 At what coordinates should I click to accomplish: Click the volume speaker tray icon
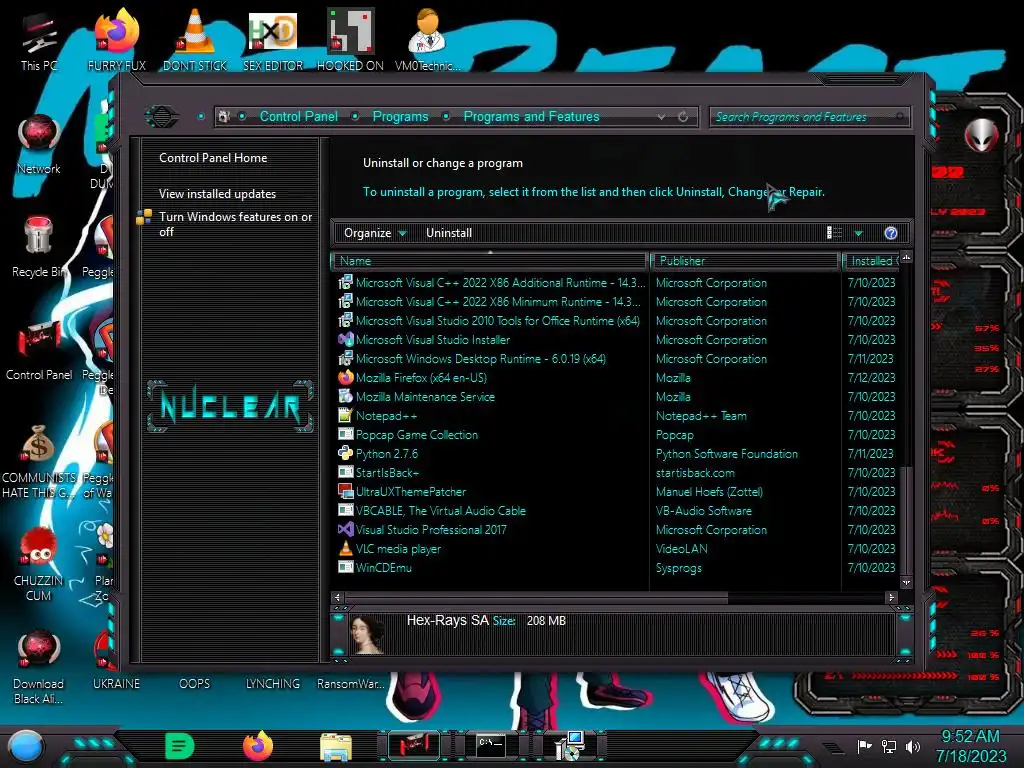[x=913, y=746]
